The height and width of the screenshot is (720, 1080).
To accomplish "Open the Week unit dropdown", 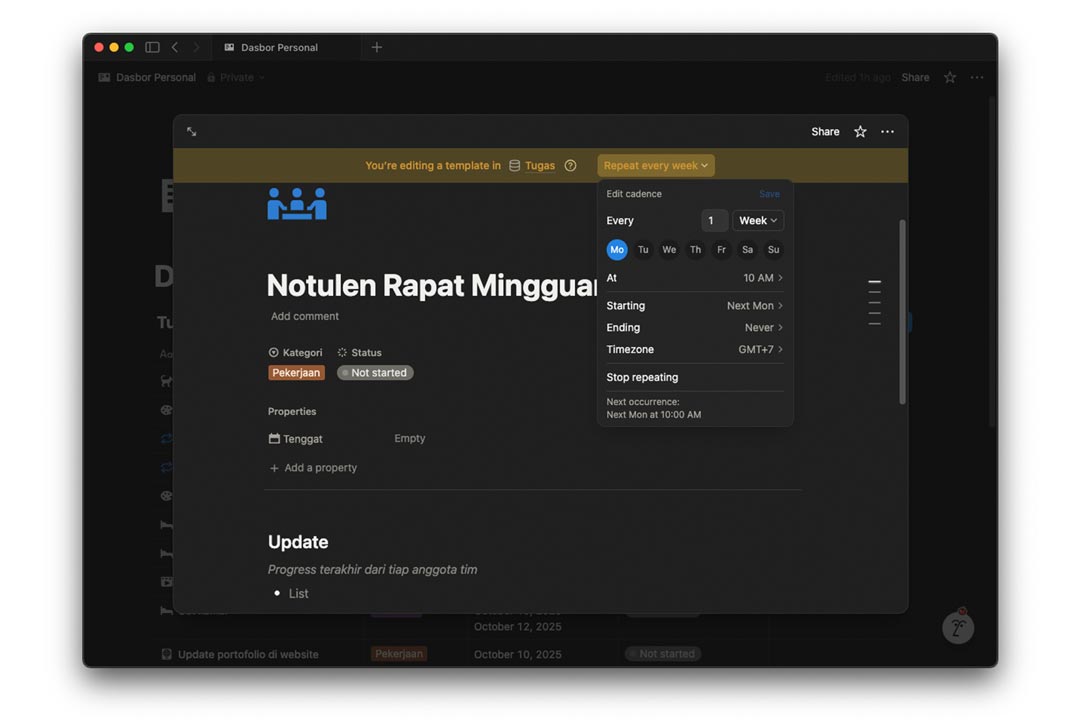I will 758,220.
